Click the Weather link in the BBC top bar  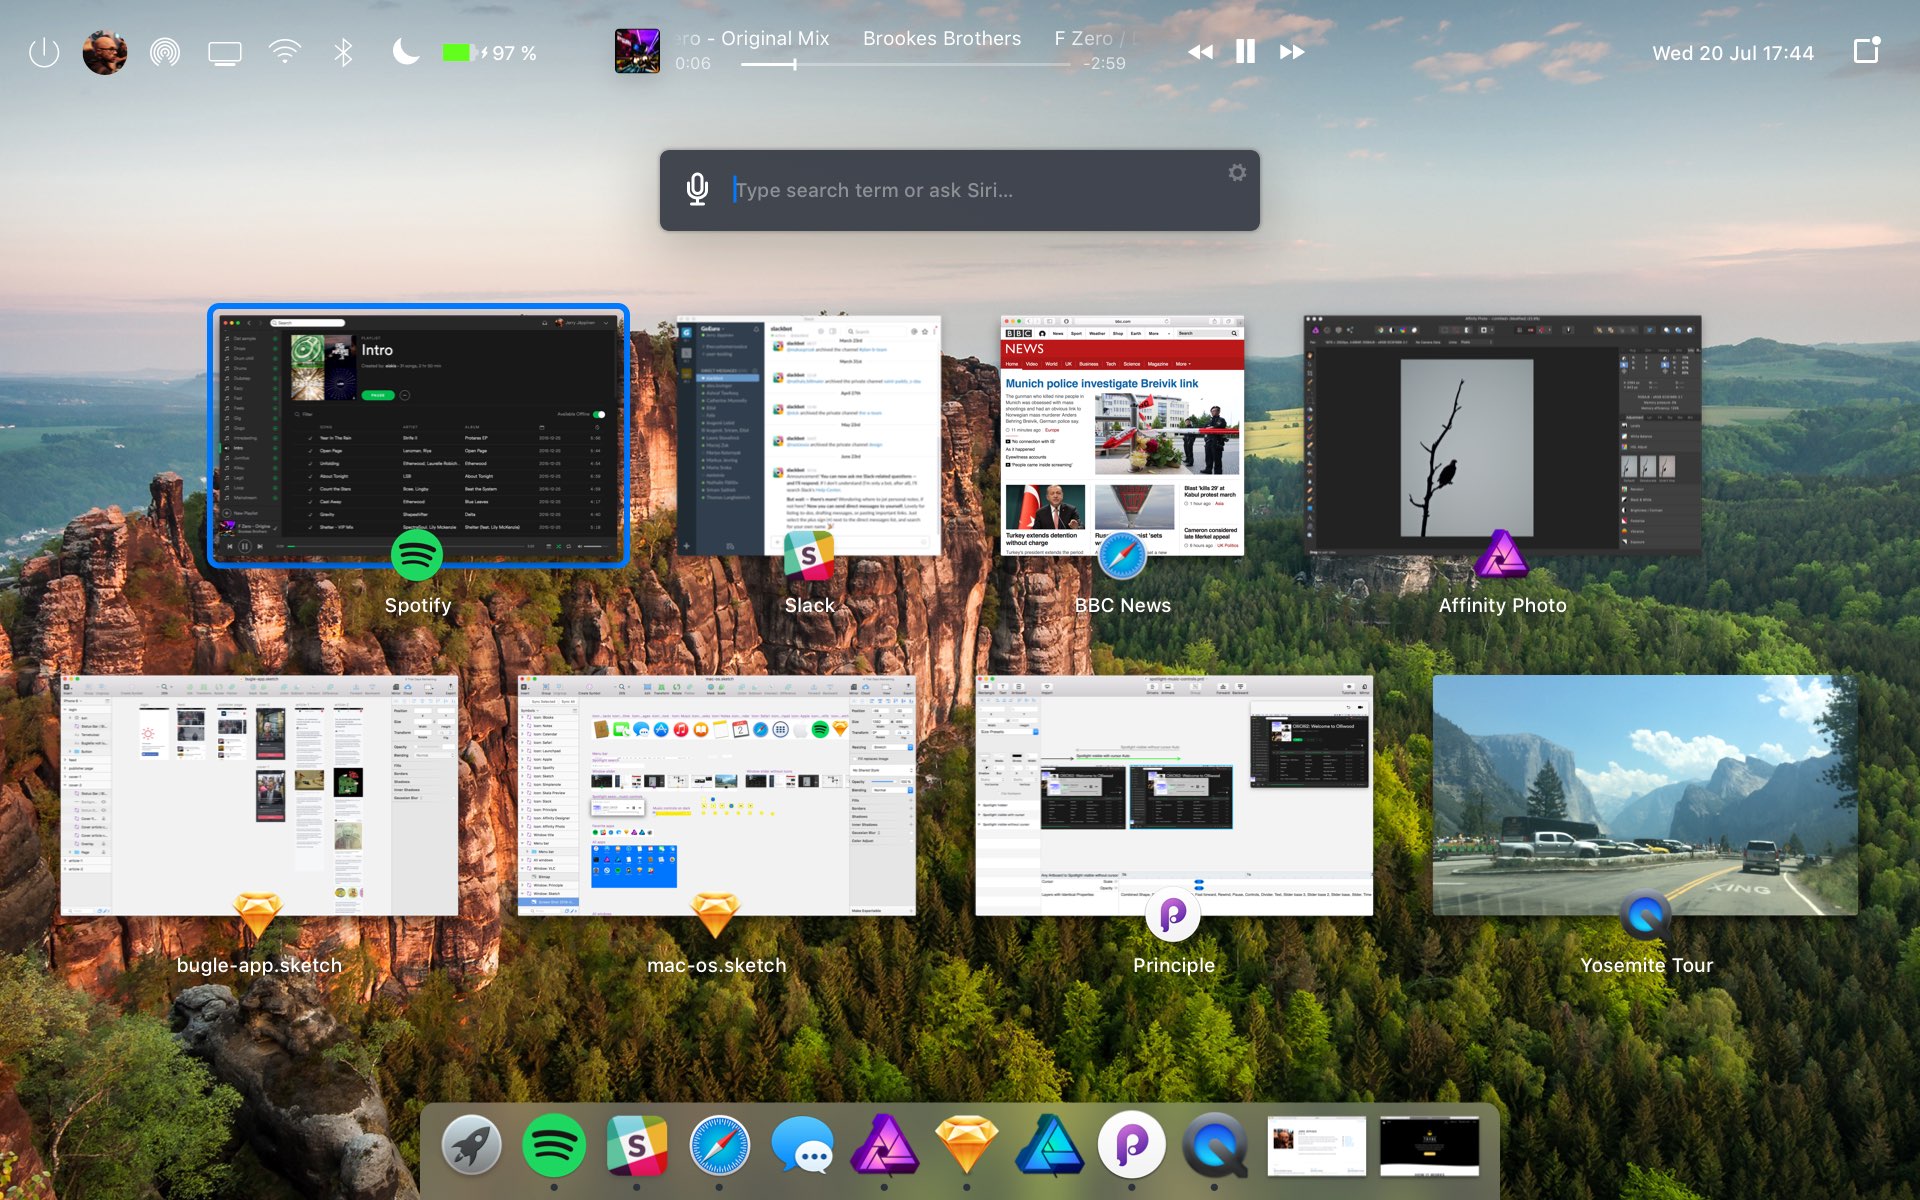[x=1097, y=333]
